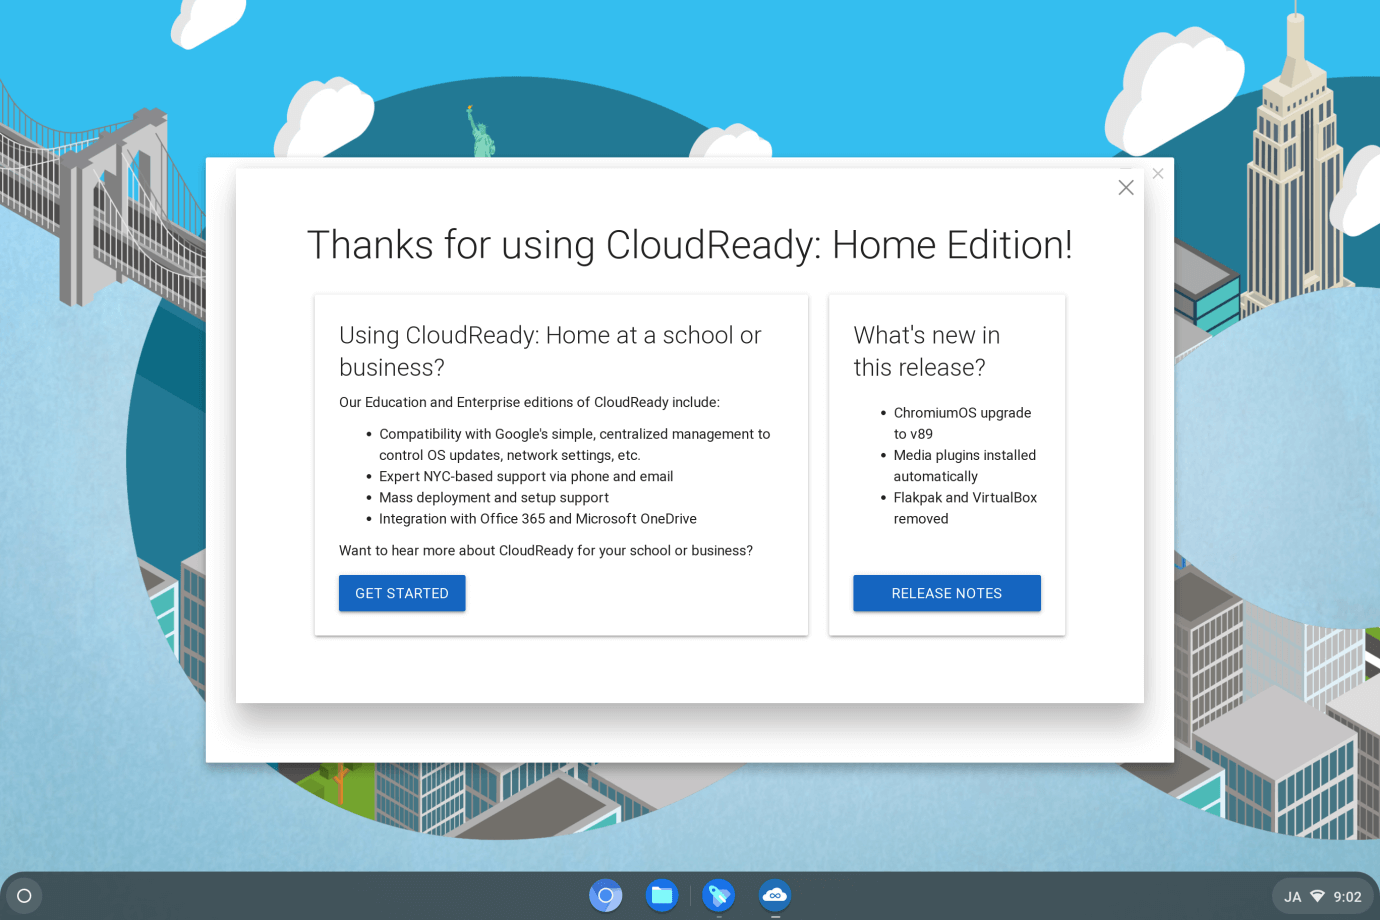The image size is (1380, 920).
Task: Open the Chromium browser from the shelf
Action: [605, 895]
